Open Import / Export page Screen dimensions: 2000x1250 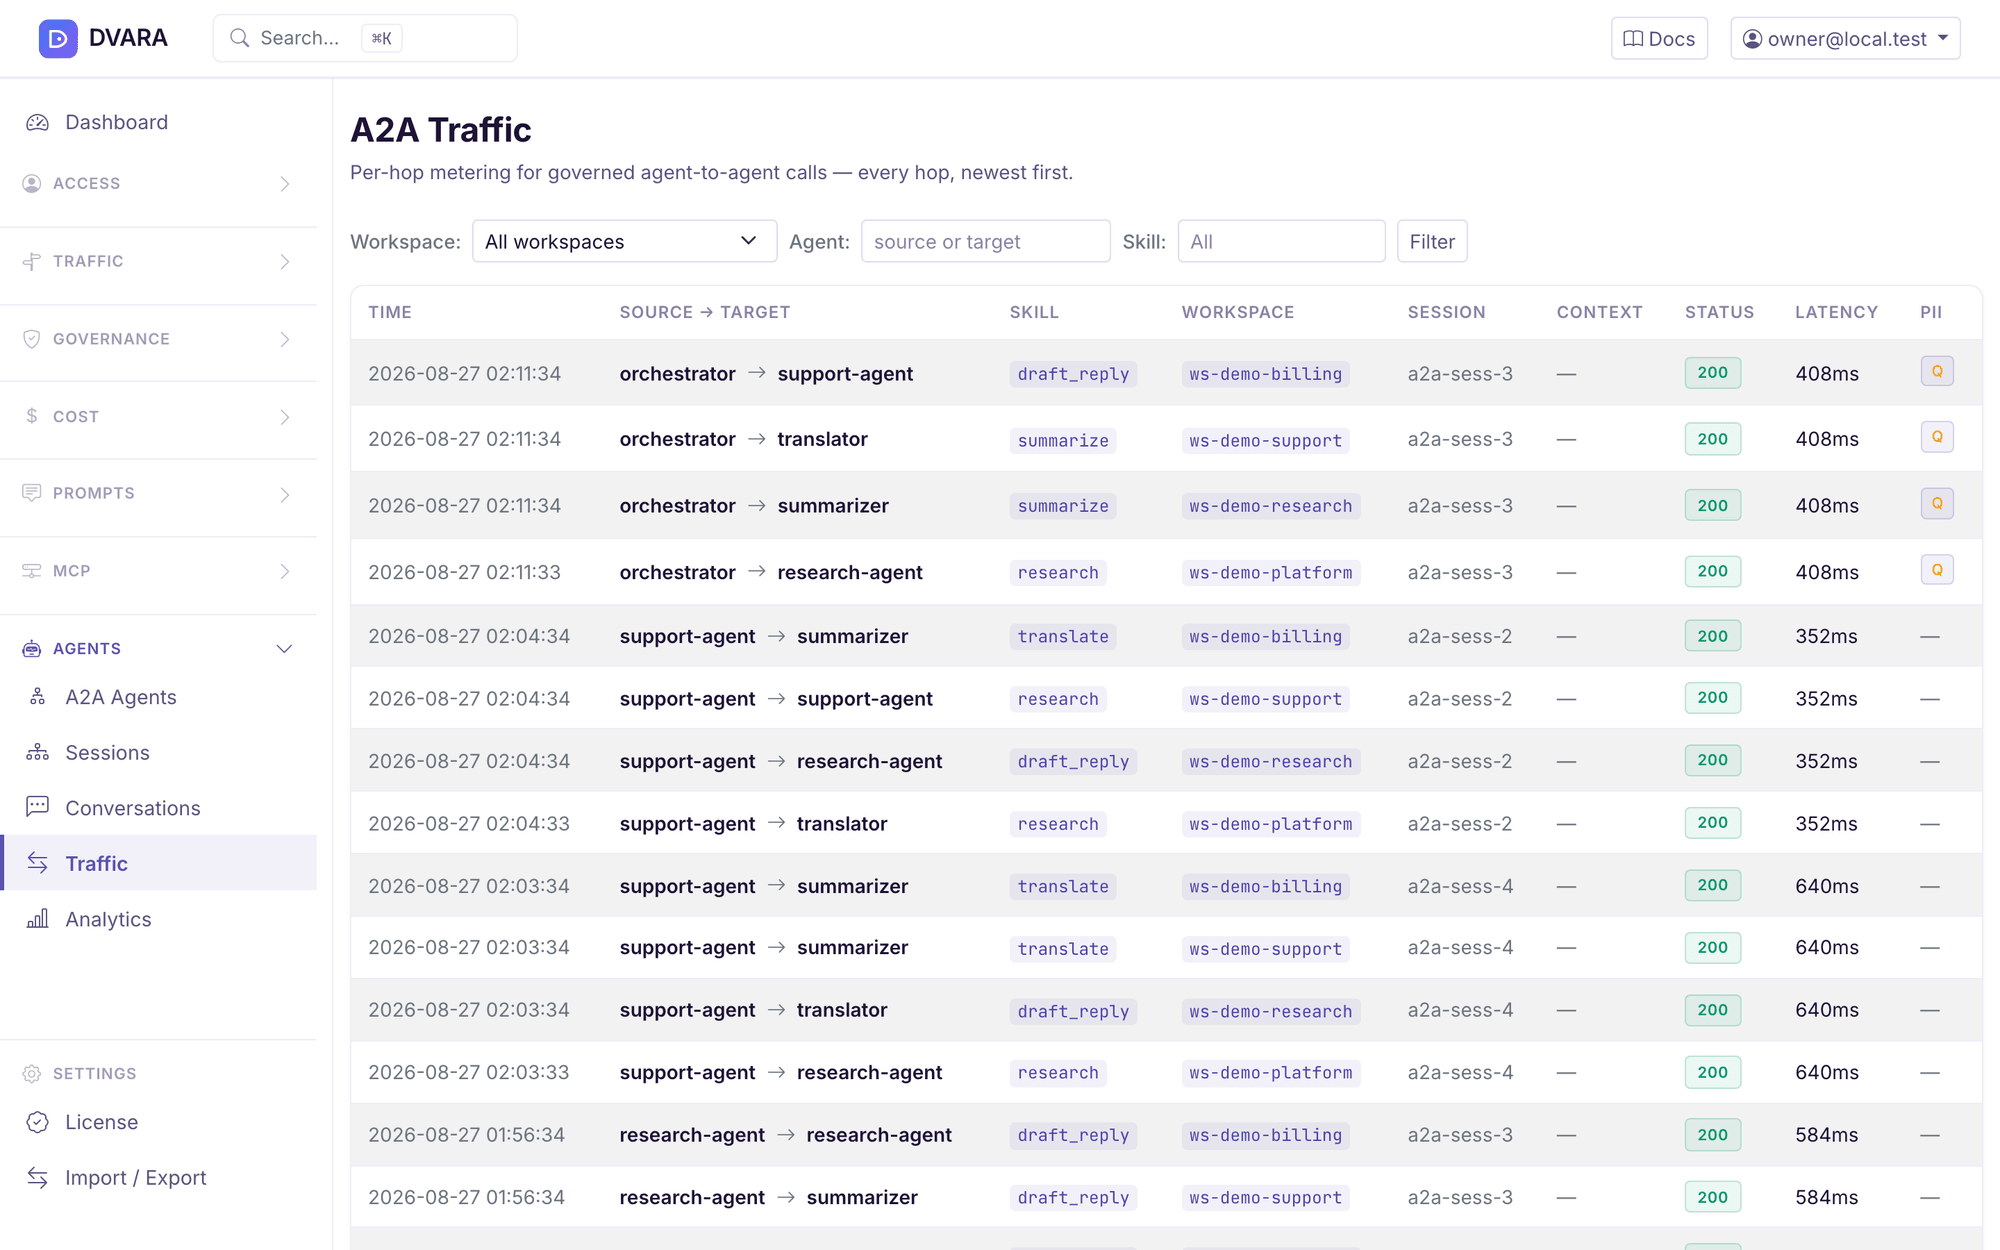coord(160,1178)
